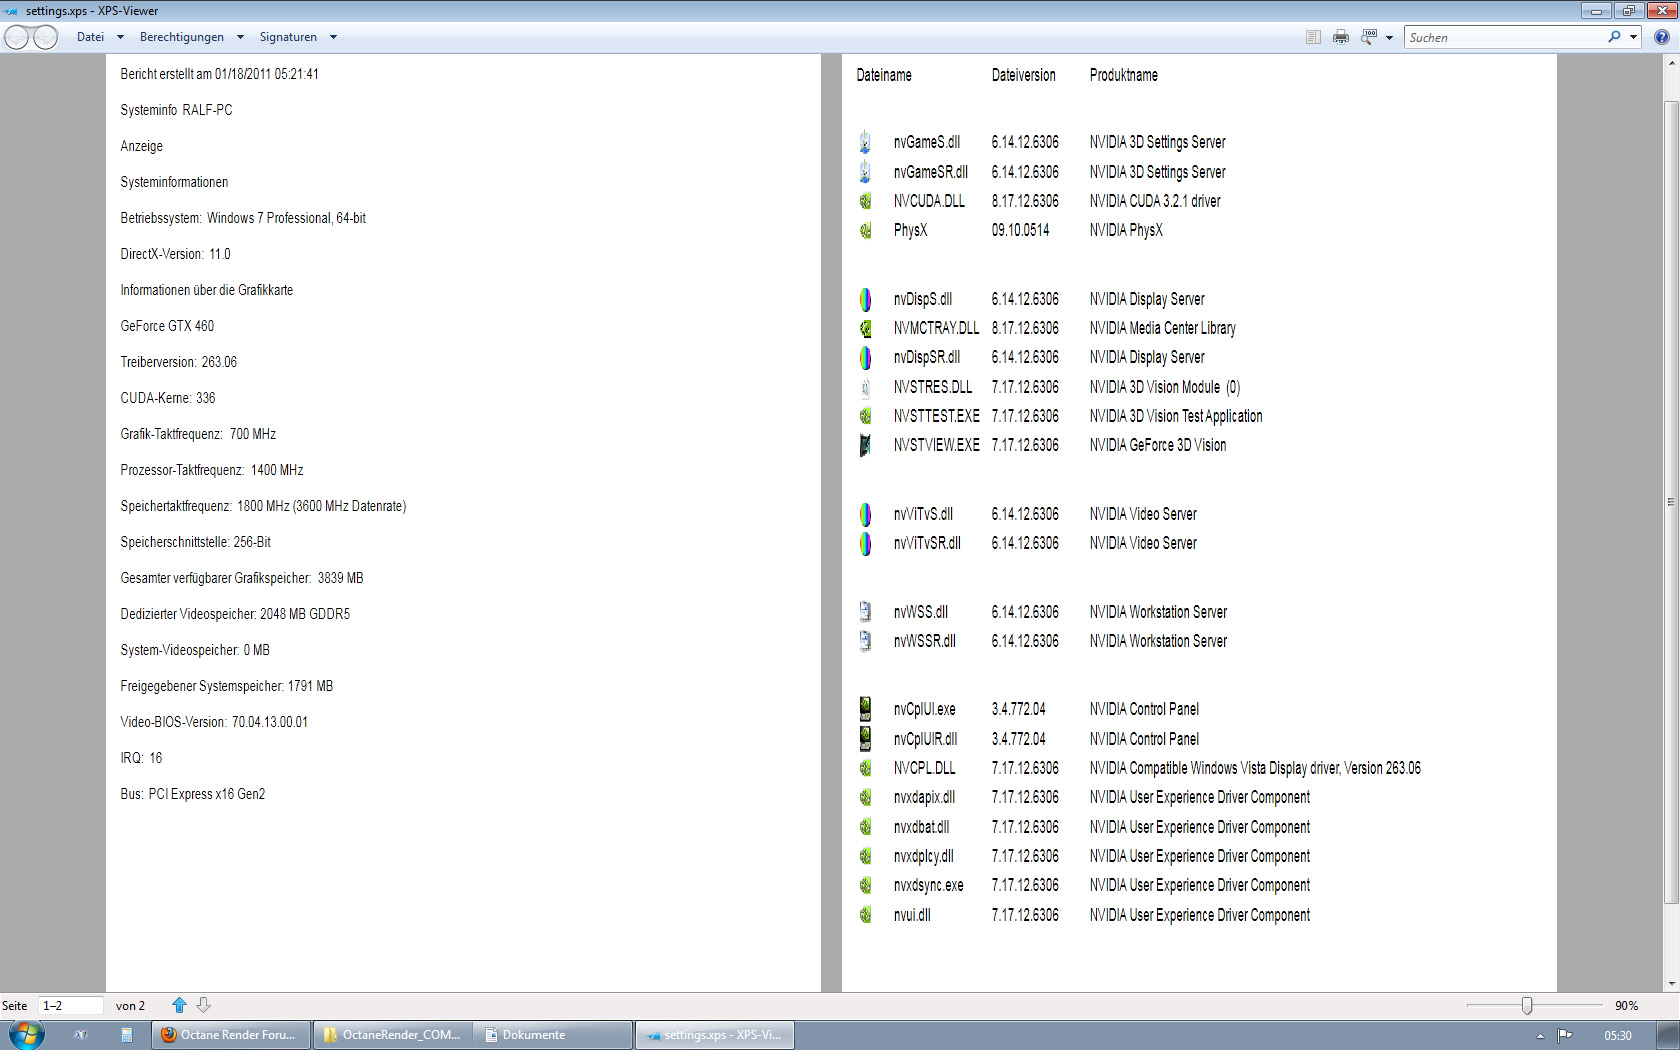The width and height of the screenshot is (1680, 1050).
Task: Click the NVSTRES.DLL file icon
Action: pos(865,387)
